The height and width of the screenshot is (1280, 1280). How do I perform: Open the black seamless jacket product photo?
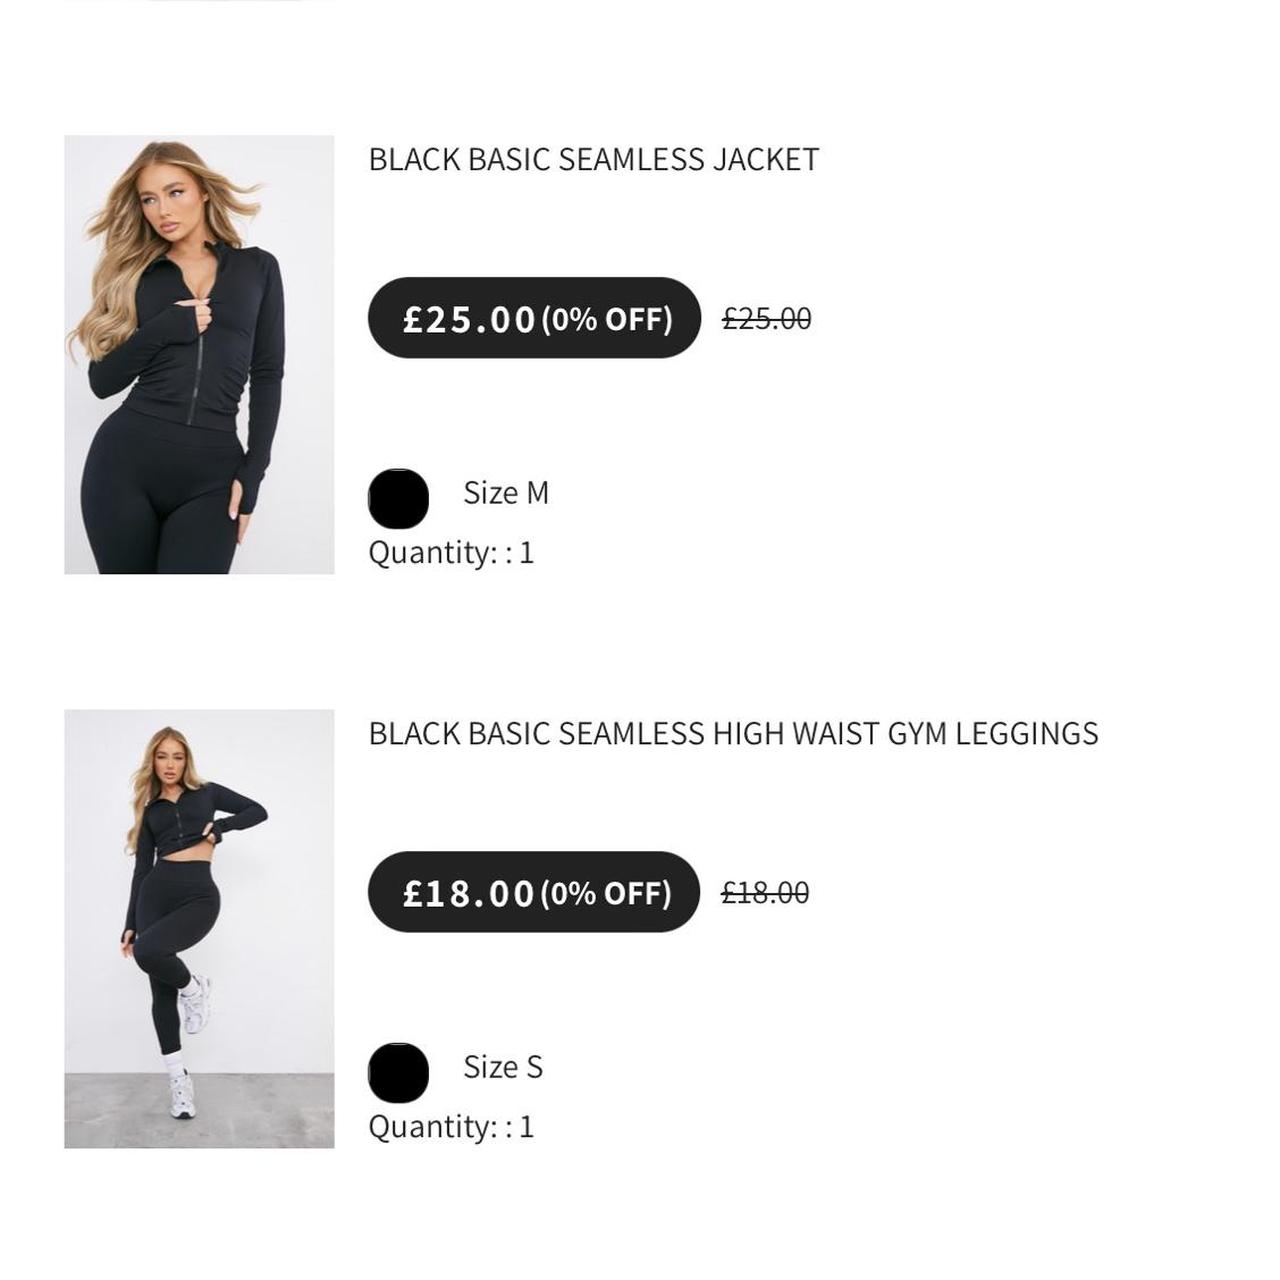click(x=199, y=354)
